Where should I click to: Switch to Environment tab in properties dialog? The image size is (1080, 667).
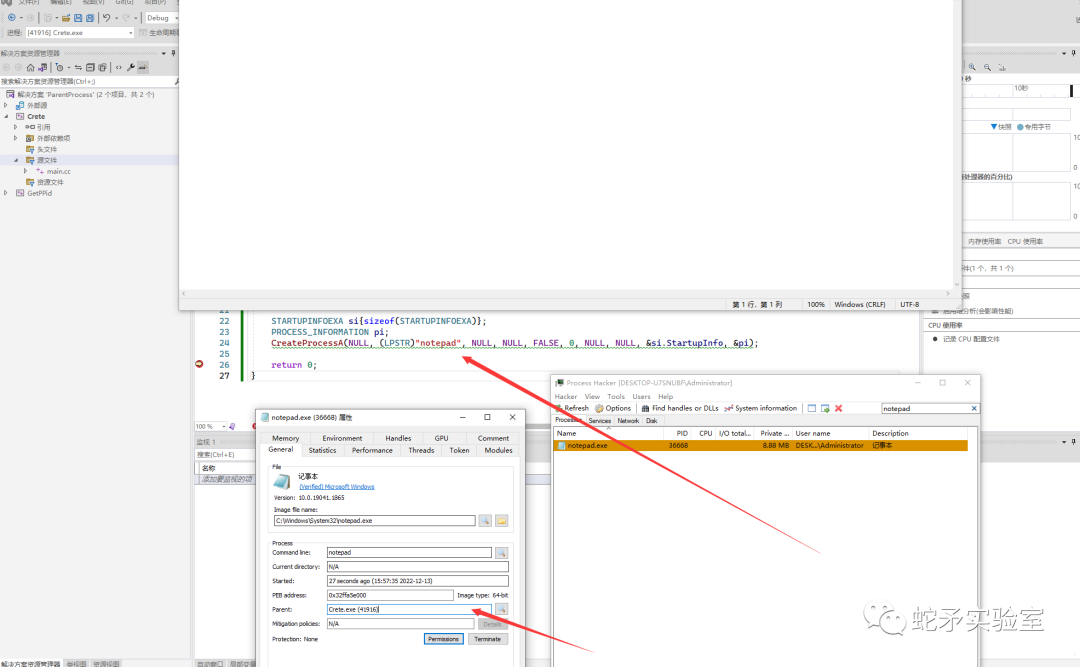tap(342, 438)
